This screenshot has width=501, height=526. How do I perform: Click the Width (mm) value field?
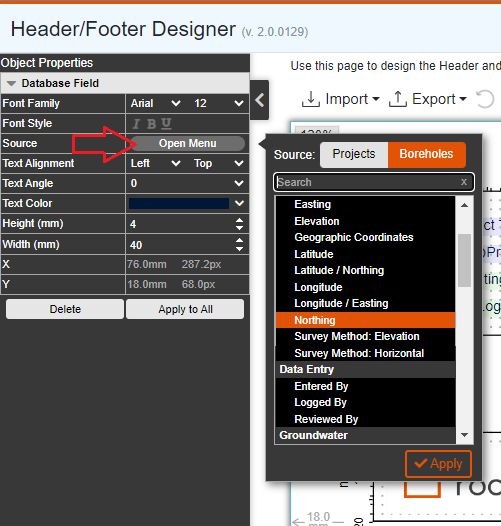181,245
